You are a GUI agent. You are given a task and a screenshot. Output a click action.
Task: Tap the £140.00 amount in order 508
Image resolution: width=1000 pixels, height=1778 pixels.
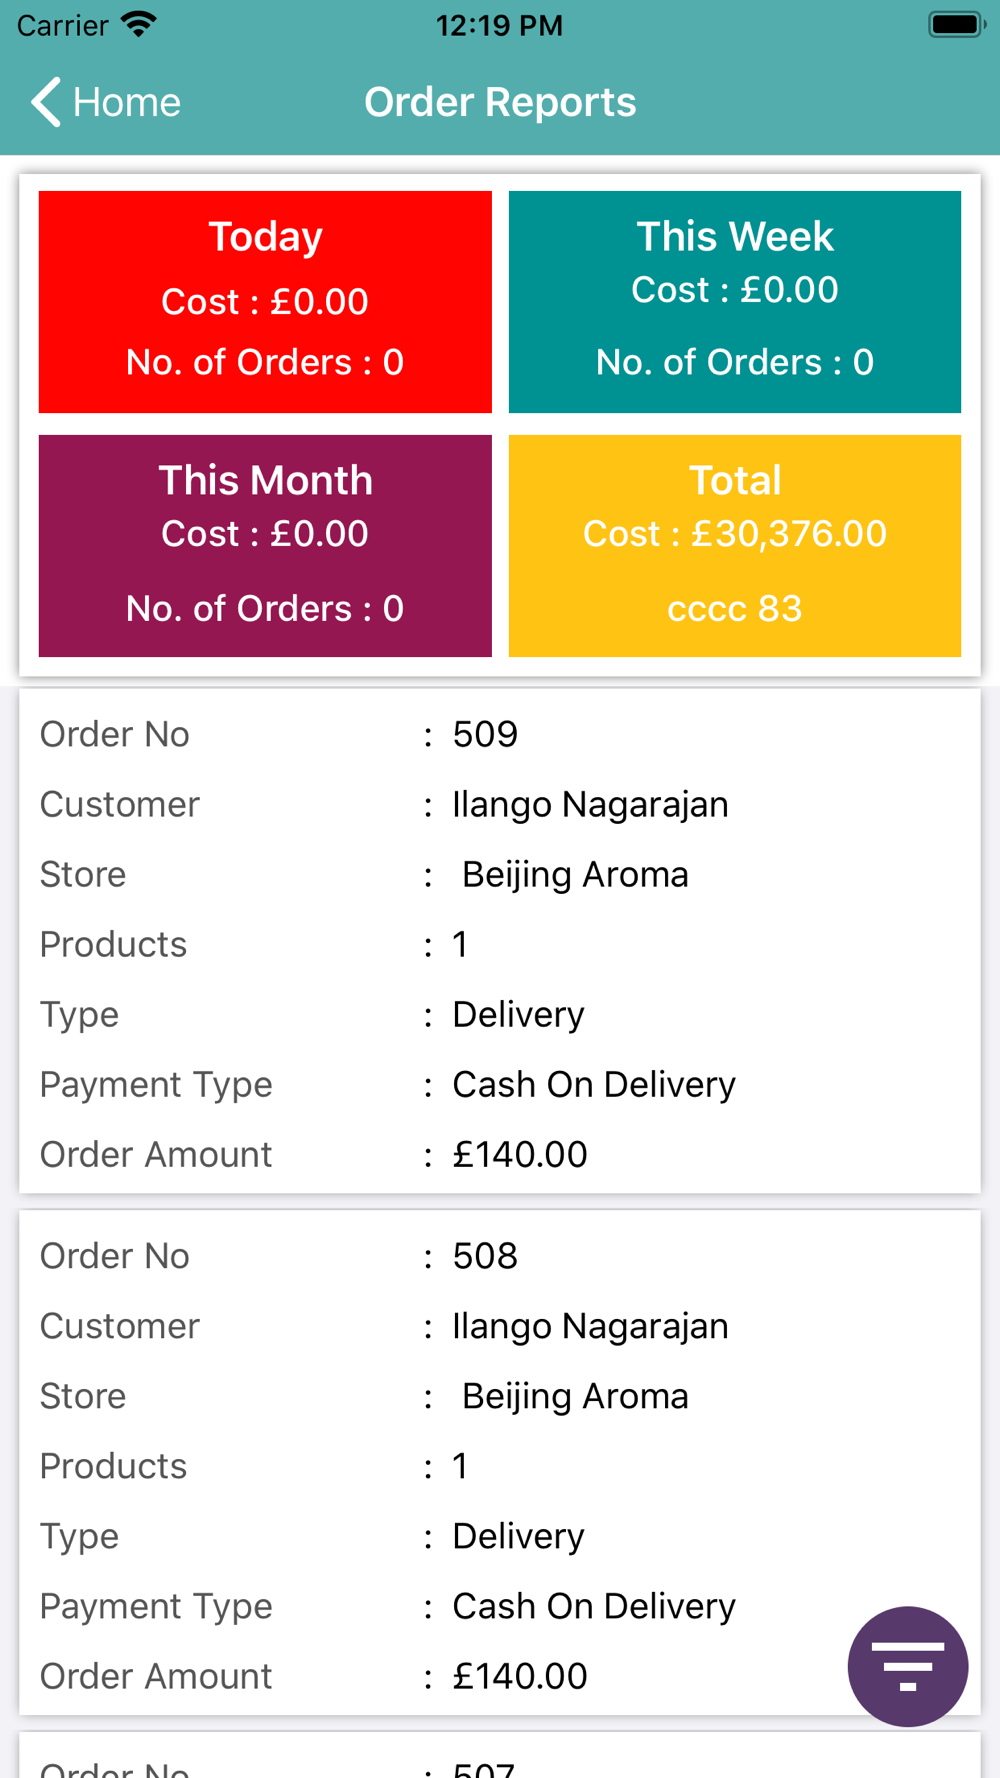(520, 1676)
